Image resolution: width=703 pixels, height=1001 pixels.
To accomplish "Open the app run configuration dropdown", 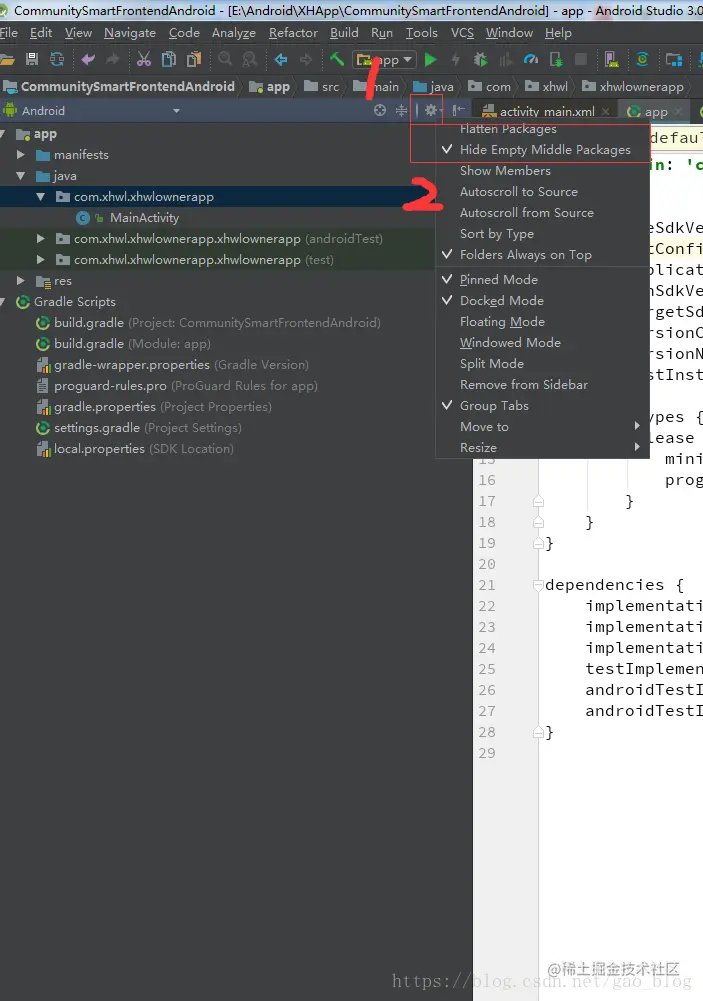I will [384, 60].
